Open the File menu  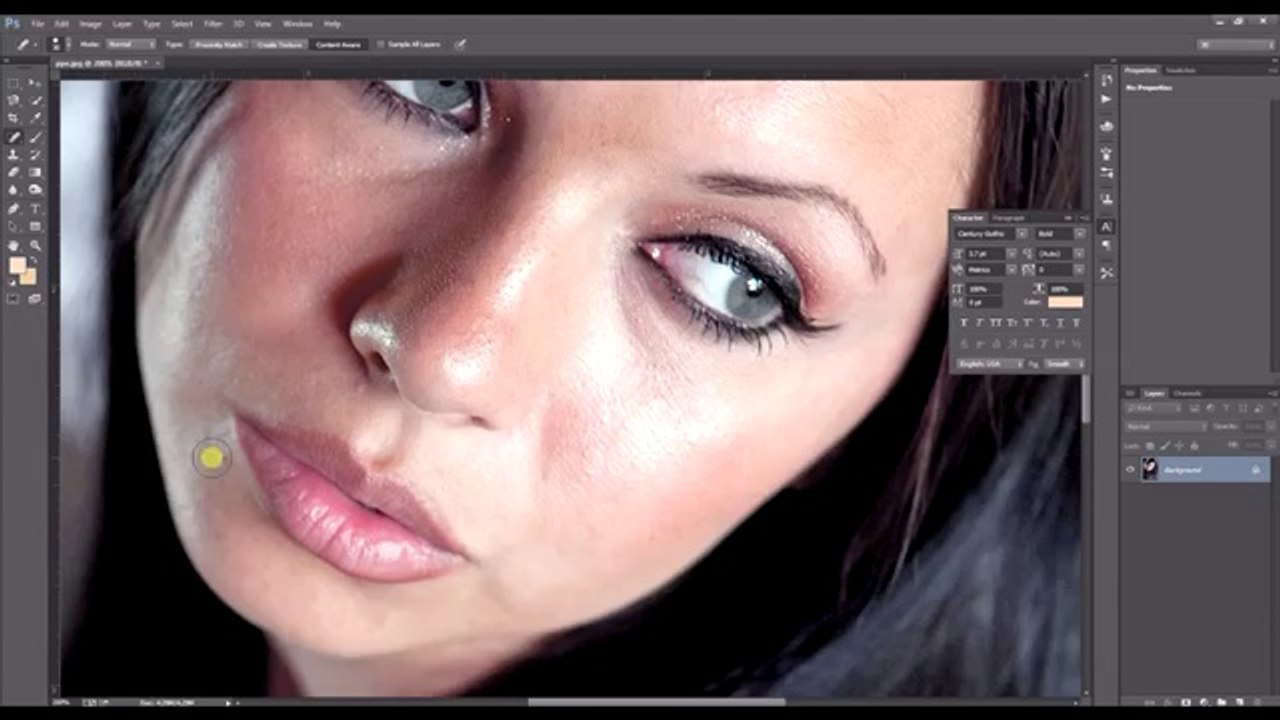click(x=37, y=23)
